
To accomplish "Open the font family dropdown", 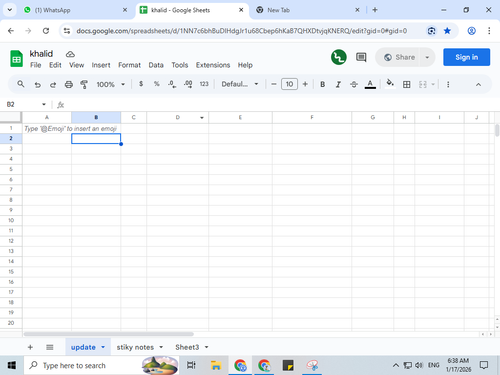I will click(240, 84).
